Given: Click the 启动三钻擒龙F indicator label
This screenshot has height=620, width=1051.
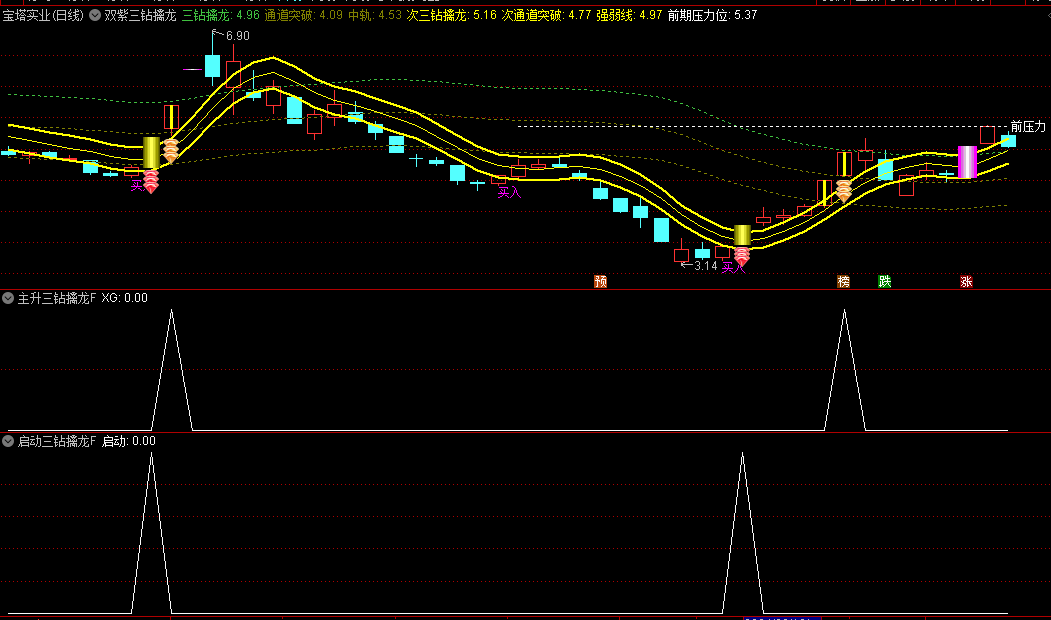Looking at the screenshot, I should point(57,441).
